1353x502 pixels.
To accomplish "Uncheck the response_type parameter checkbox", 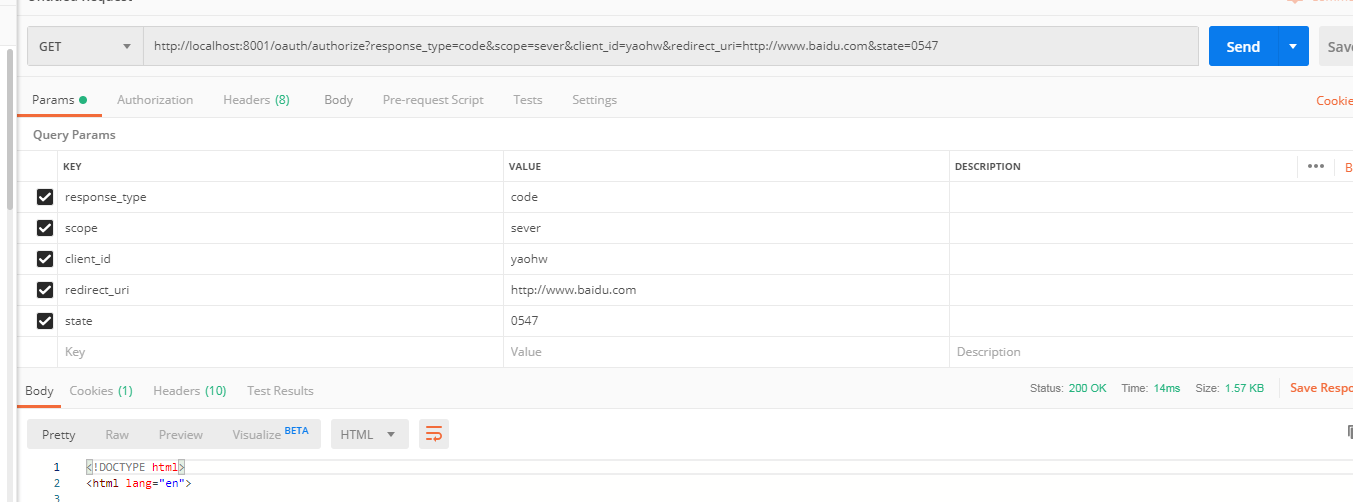I will [44, 197].
